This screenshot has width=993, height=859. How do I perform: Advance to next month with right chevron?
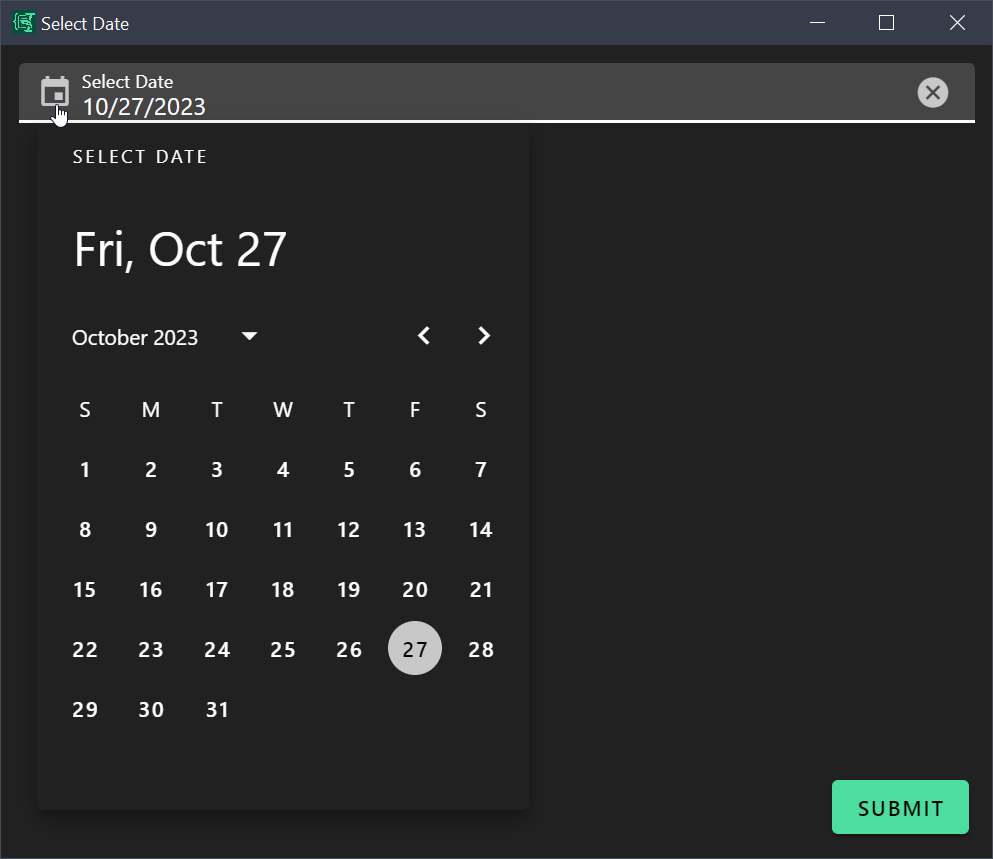(x=484, y=336)
